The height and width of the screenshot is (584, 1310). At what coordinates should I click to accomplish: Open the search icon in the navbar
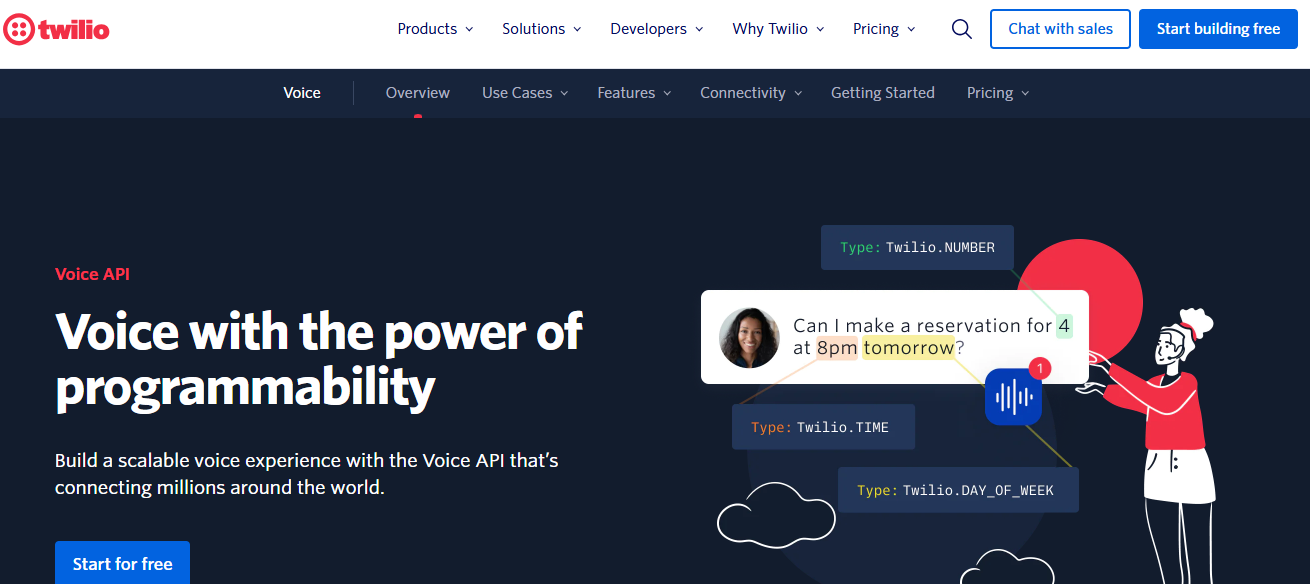[x=961, y=29]
